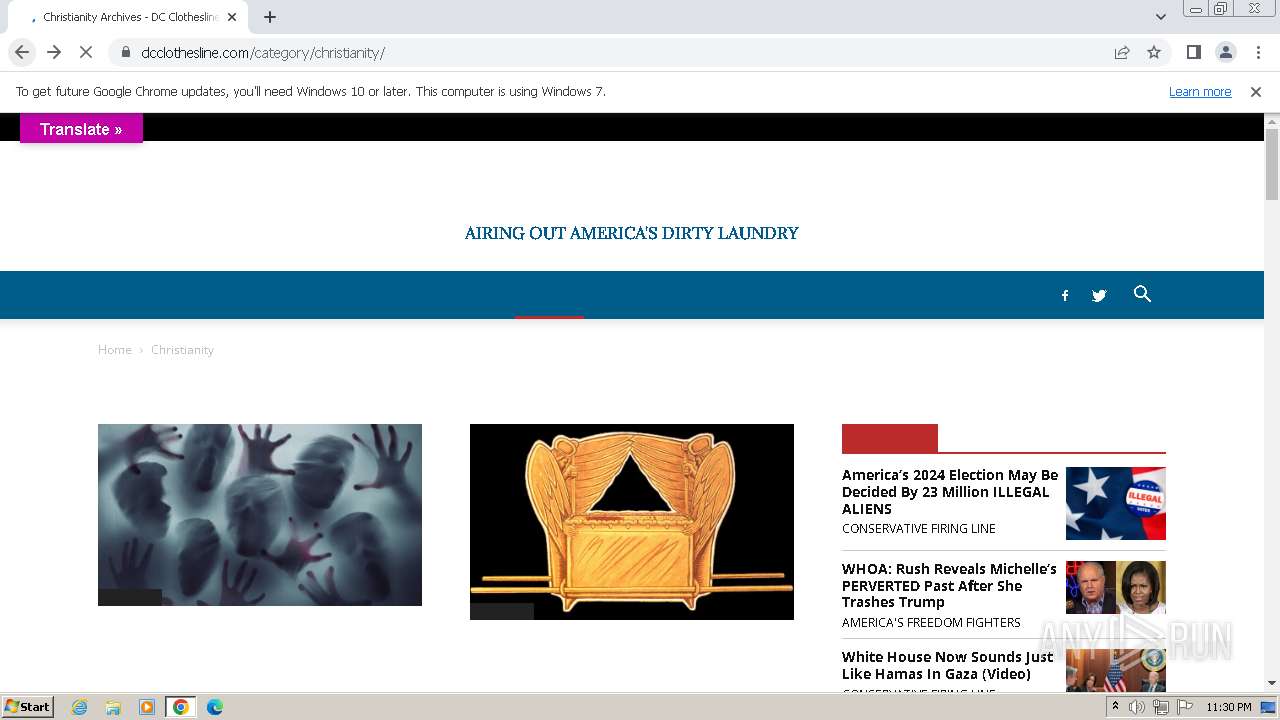Open the White House briefing thumbnail
This screenshot has width=1280, height=720.
pyautogui.click(x=1116, y=670)
